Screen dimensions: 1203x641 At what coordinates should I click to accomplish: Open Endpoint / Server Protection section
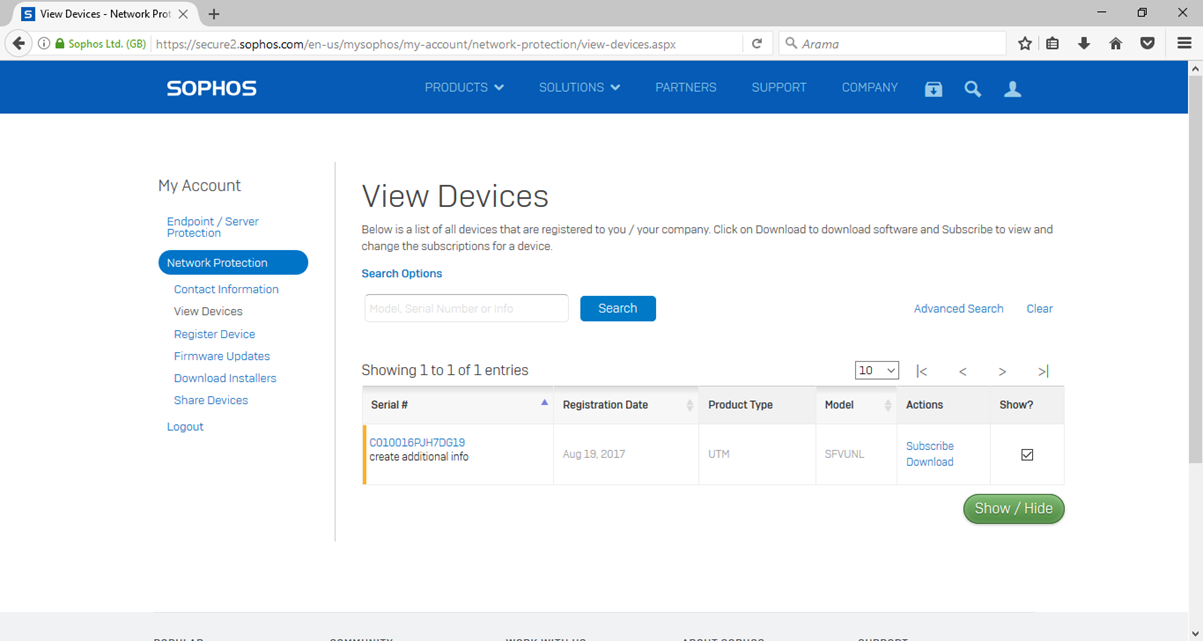[212, 227]
